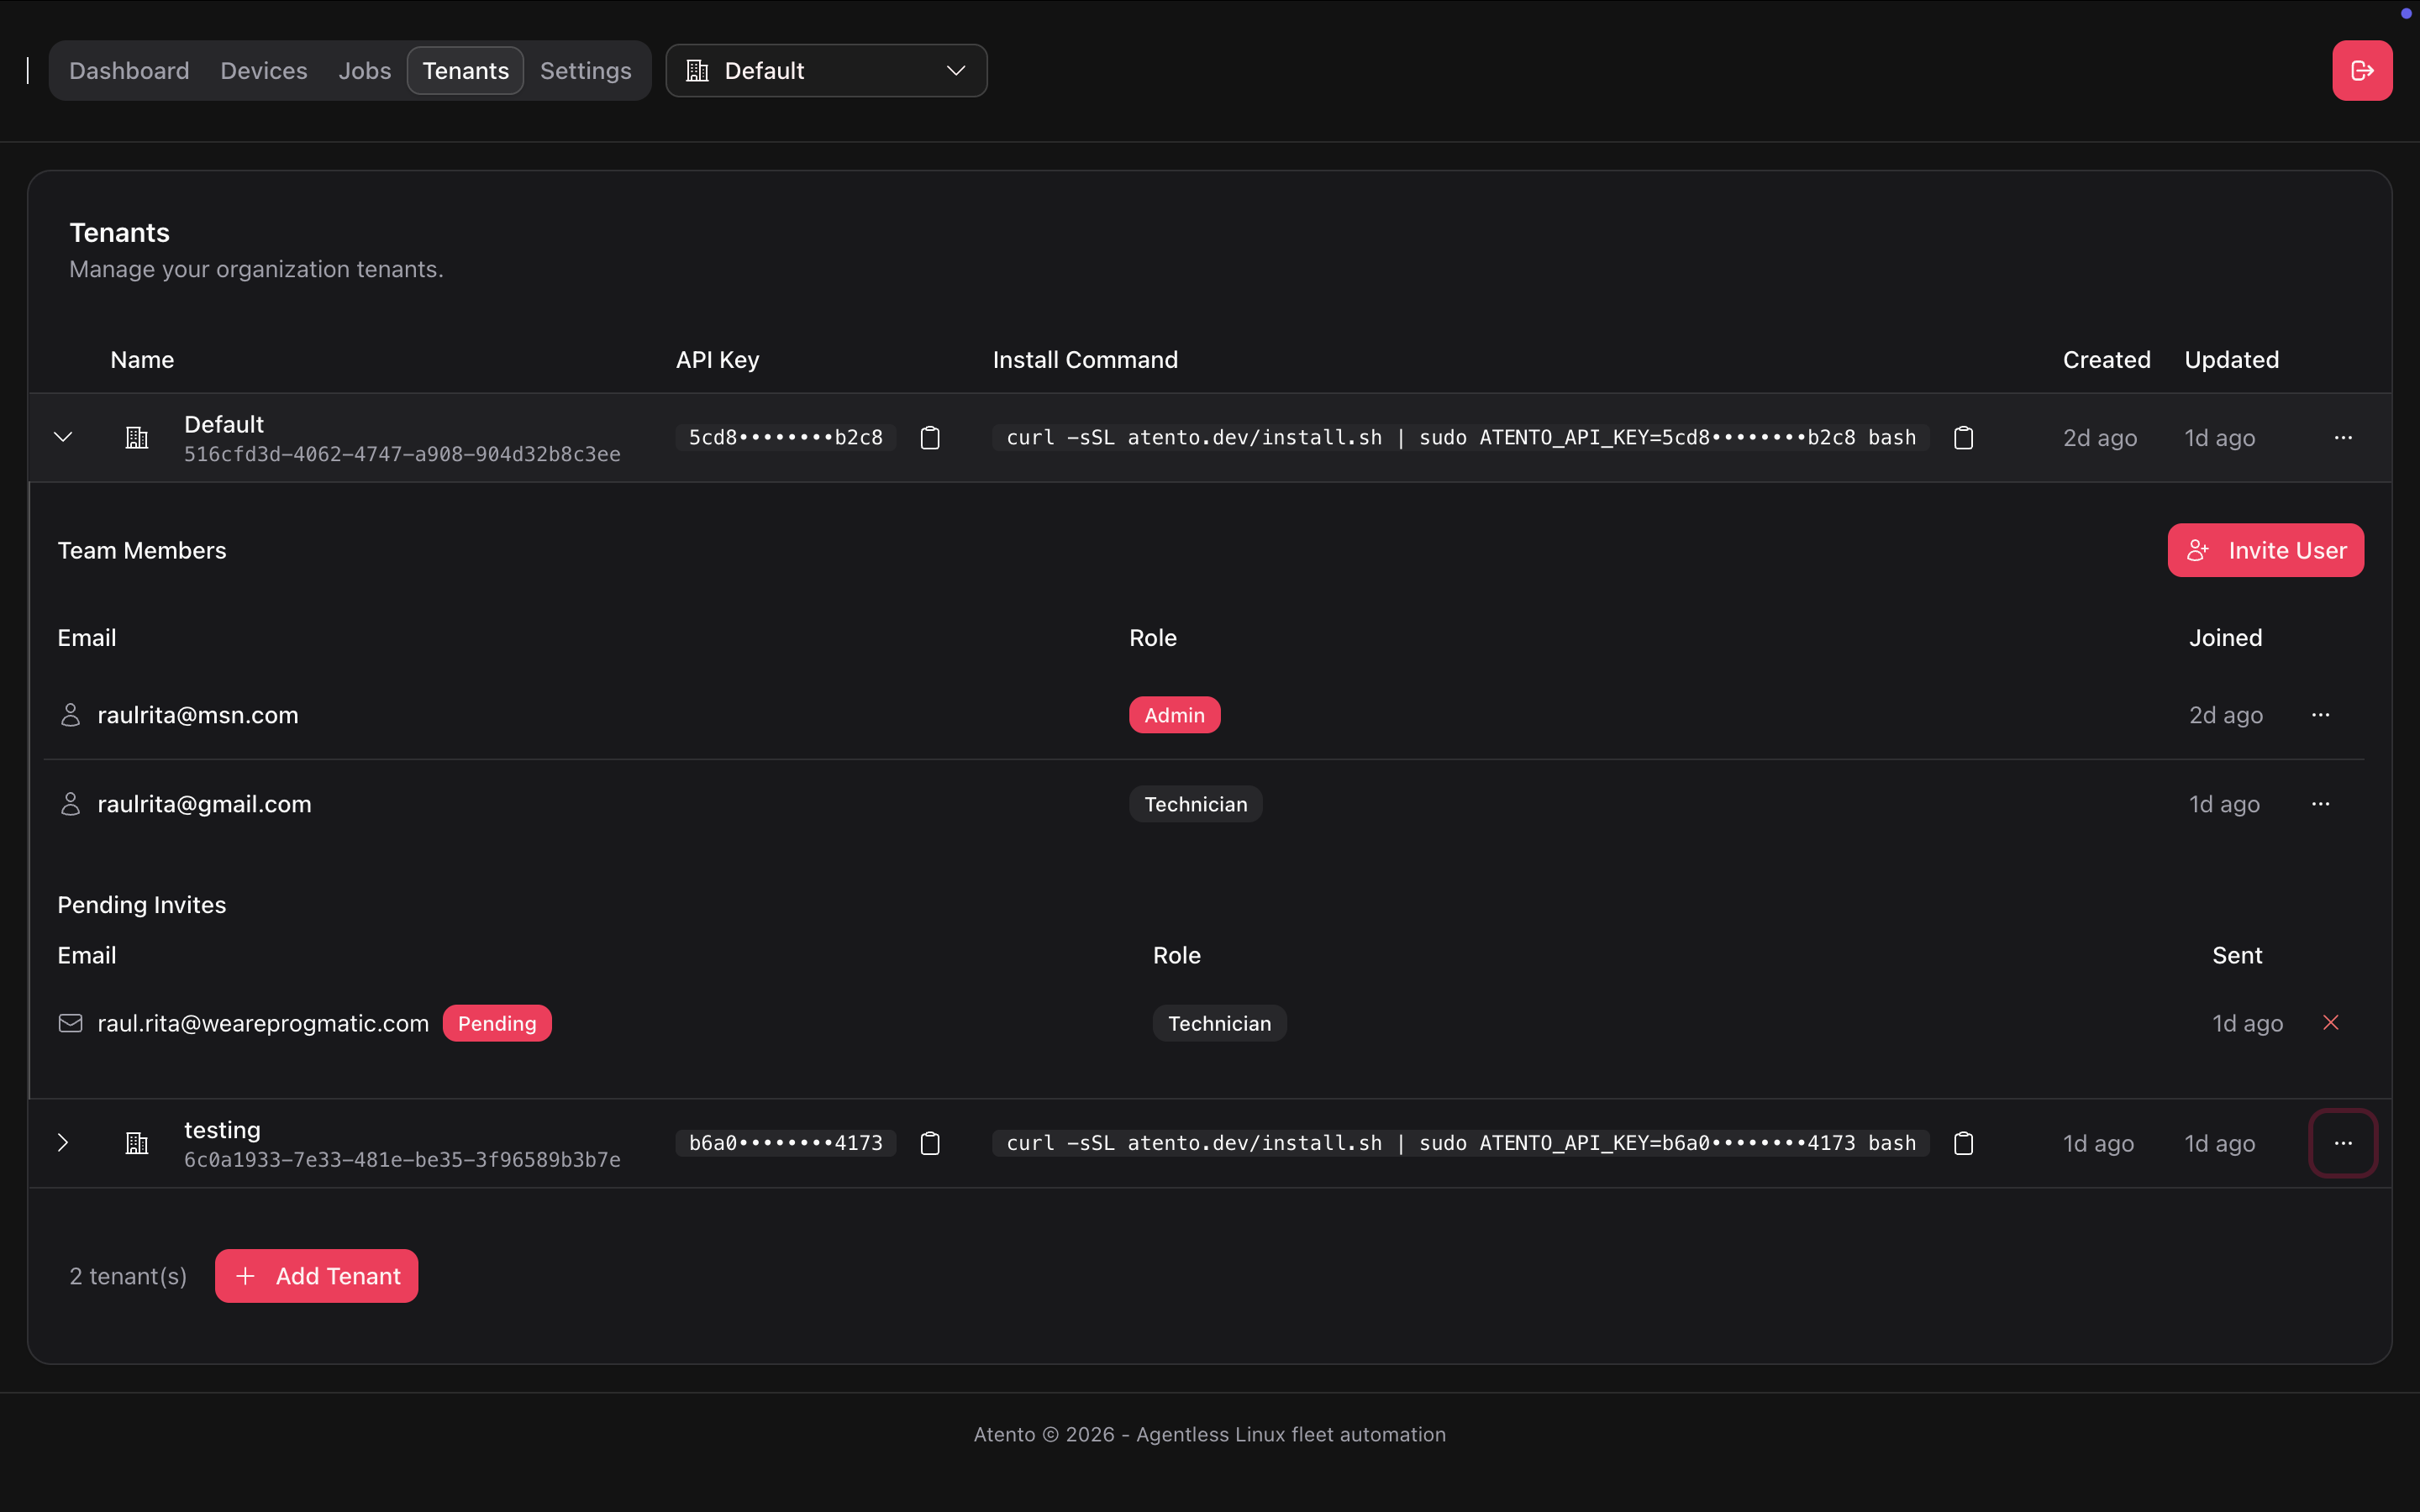Collapse the Default tenant details
The height and width of the screenshot is (1512, 2420).
click(x=63, y=436)
